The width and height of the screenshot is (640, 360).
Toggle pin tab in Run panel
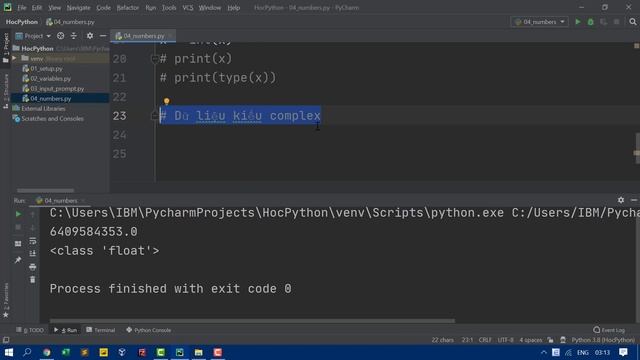coord(18,260)
